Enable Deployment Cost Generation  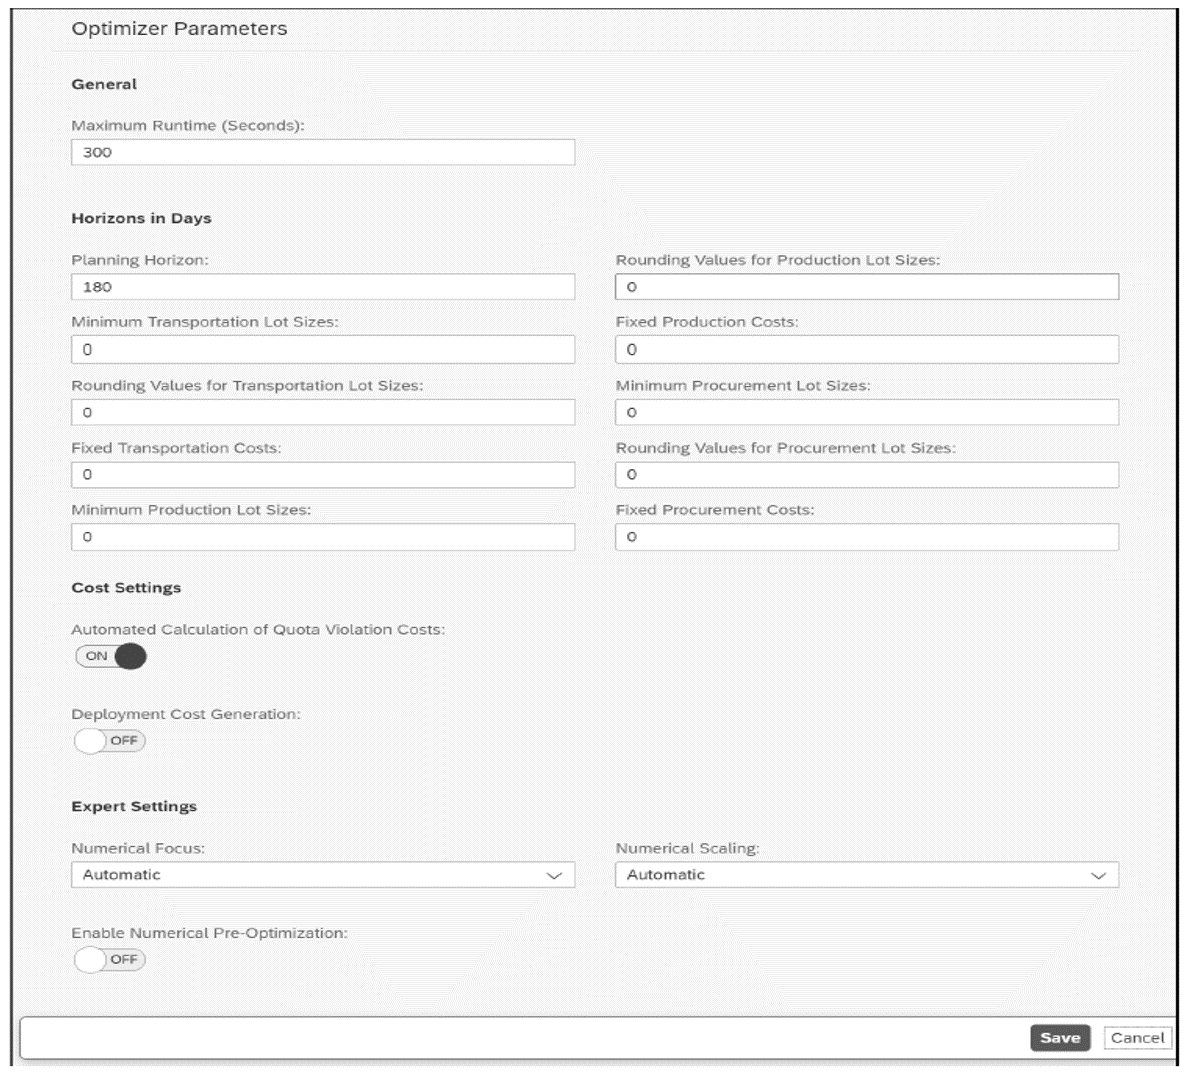[x=111, y=740]
